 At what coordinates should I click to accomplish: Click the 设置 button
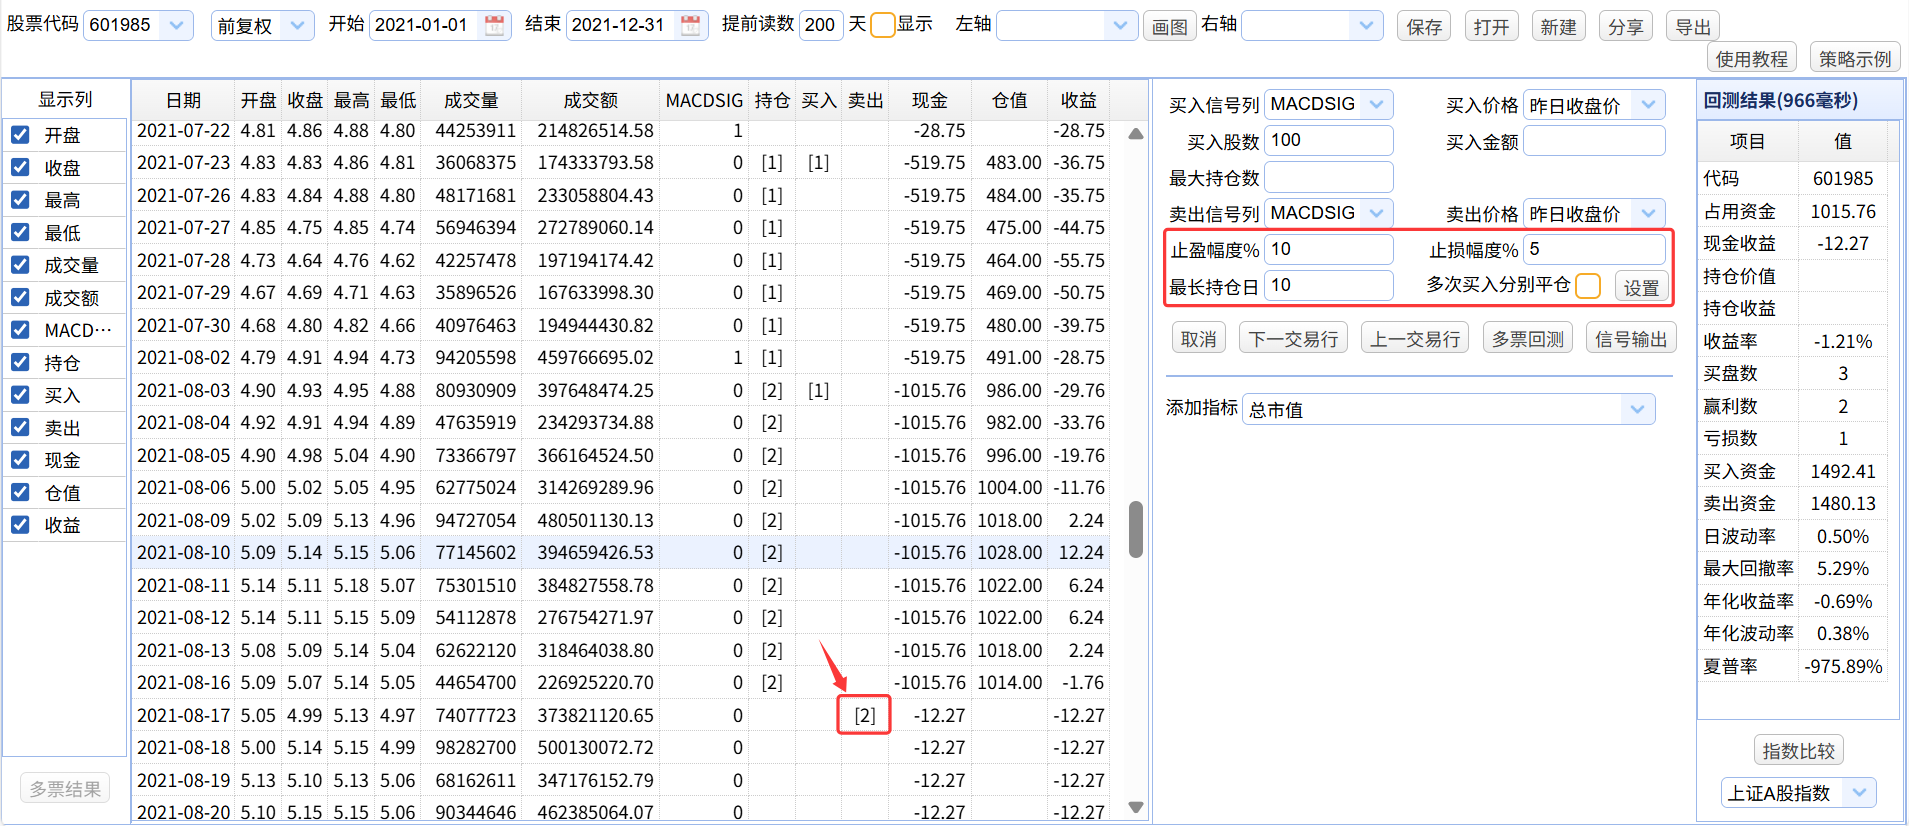[1641, 288]
